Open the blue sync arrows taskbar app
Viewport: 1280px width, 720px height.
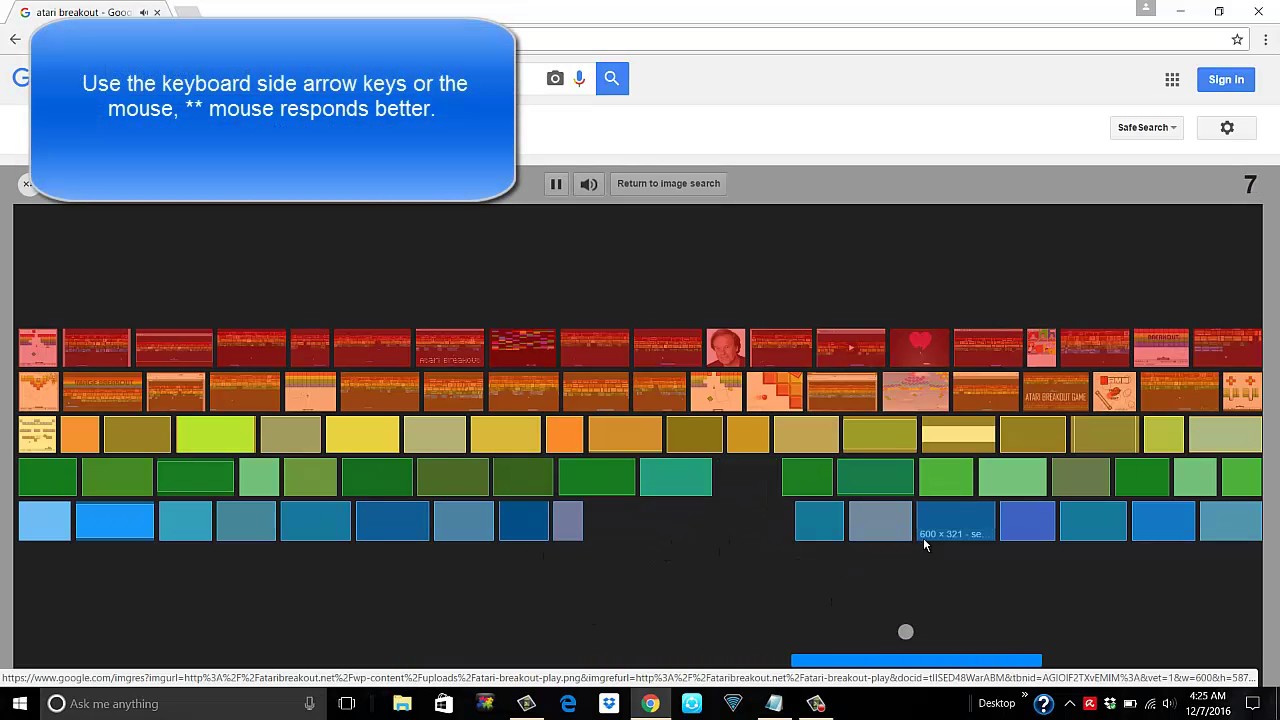click(x=692, y=704)
